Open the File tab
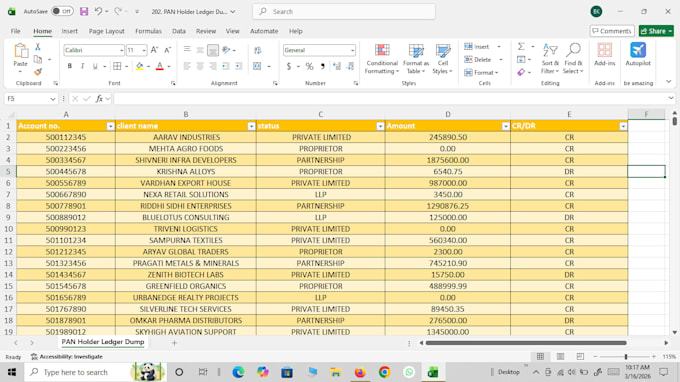This screenshot has height=382, width=680. (x=16, y=31)
